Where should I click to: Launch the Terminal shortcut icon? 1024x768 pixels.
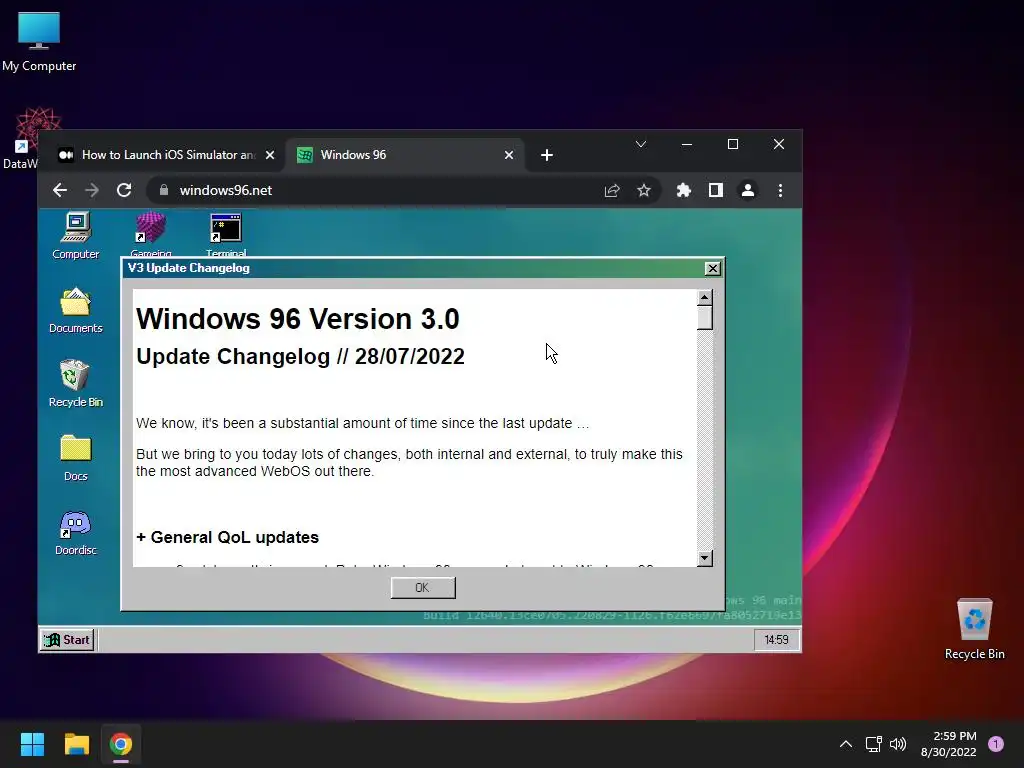[226, 234]
